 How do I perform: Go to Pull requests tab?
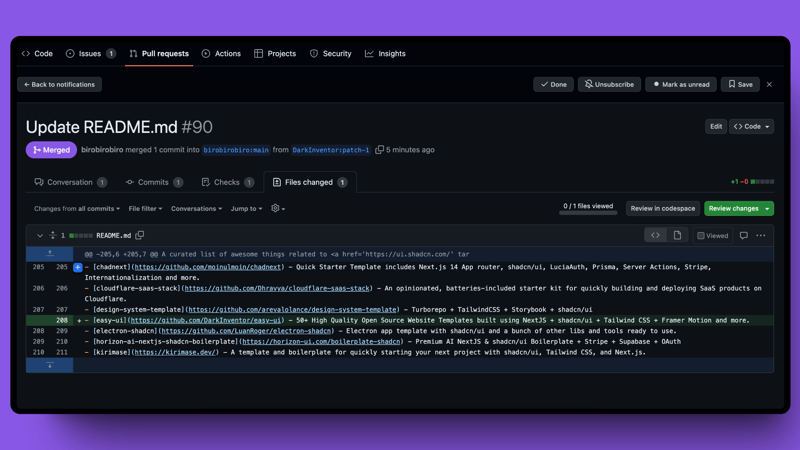click(x=159, y=54)
